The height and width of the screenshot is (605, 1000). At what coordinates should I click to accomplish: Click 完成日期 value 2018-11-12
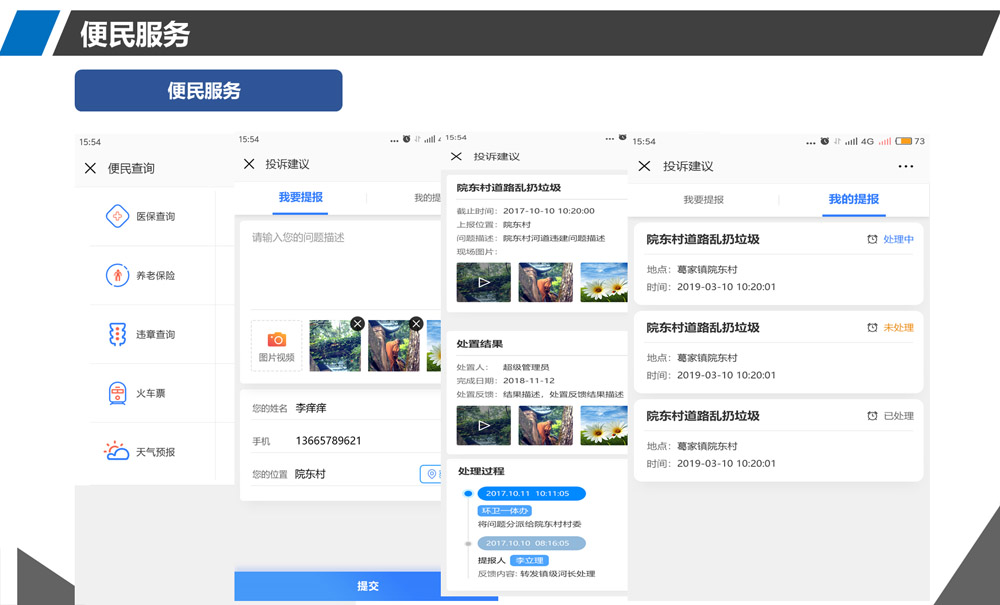pos(529,381)
